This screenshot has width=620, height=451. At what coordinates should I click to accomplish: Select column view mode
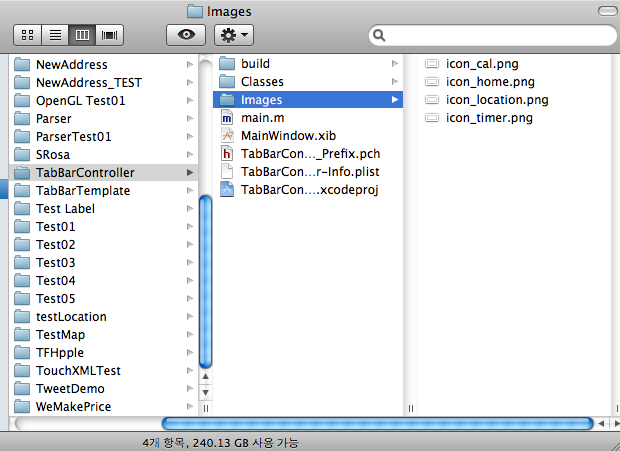(x=82, y=35)
